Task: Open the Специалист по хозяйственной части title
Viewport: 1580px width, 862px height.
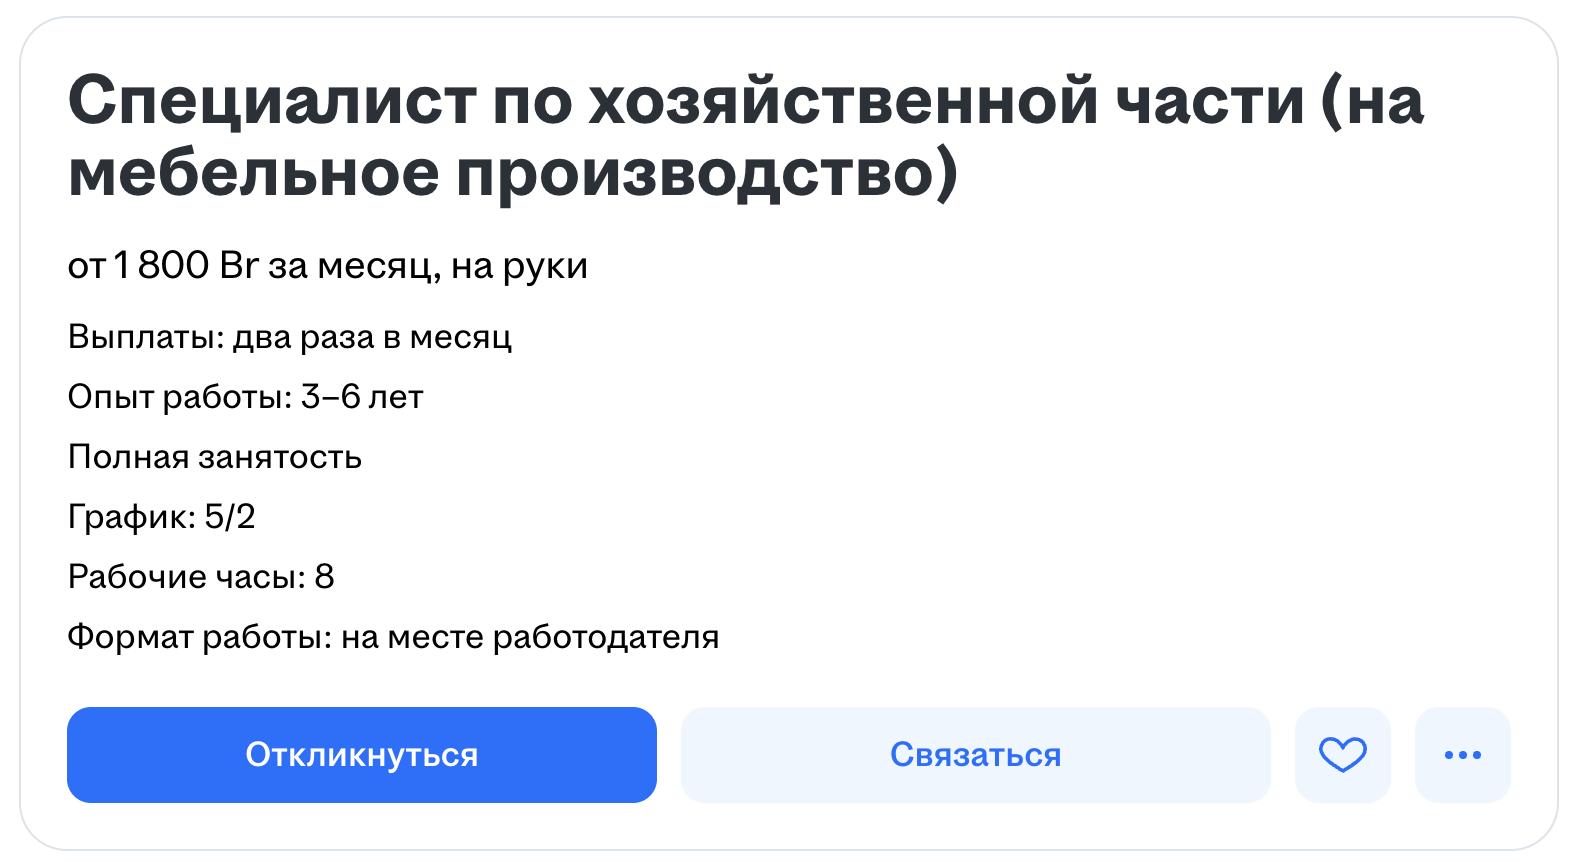Action: point(745,102)
